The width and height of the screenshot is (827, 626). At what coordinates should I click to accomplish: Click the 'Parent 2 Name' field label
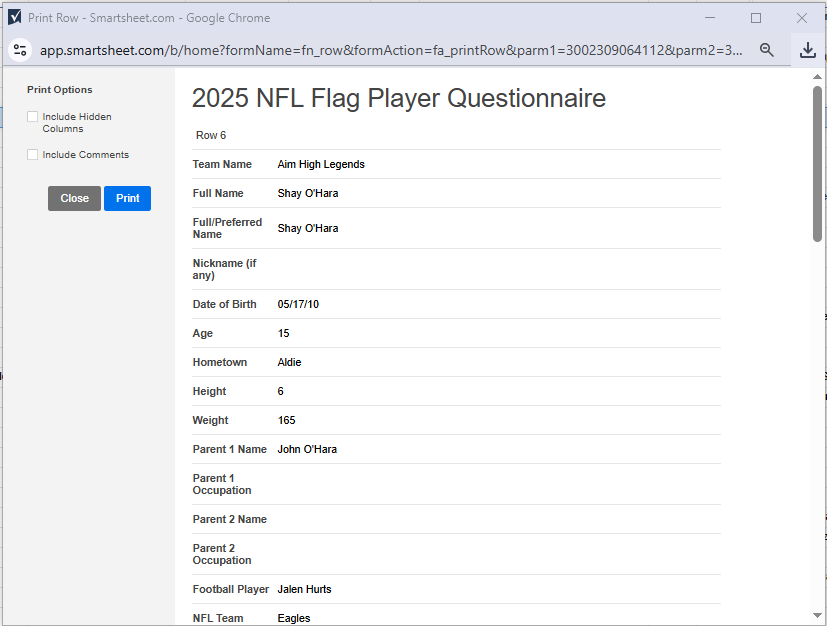pyautogui.click(x=229, y=519)
